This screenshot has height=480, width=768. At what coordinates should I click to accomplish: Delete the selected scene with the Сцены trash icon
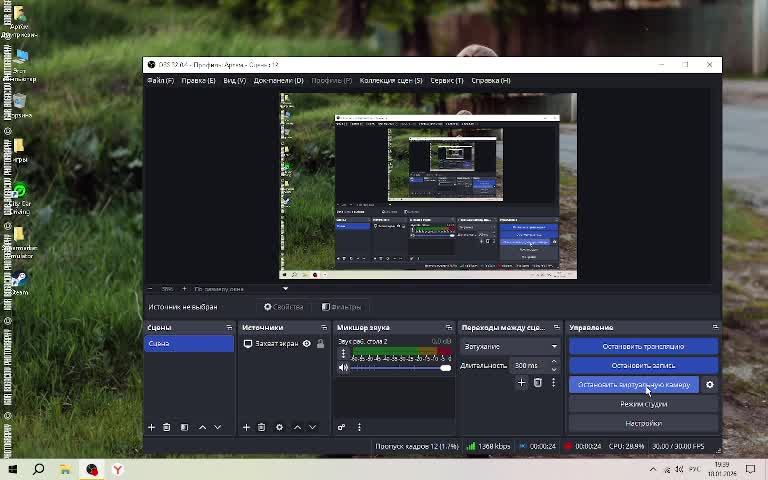point(167,428)
